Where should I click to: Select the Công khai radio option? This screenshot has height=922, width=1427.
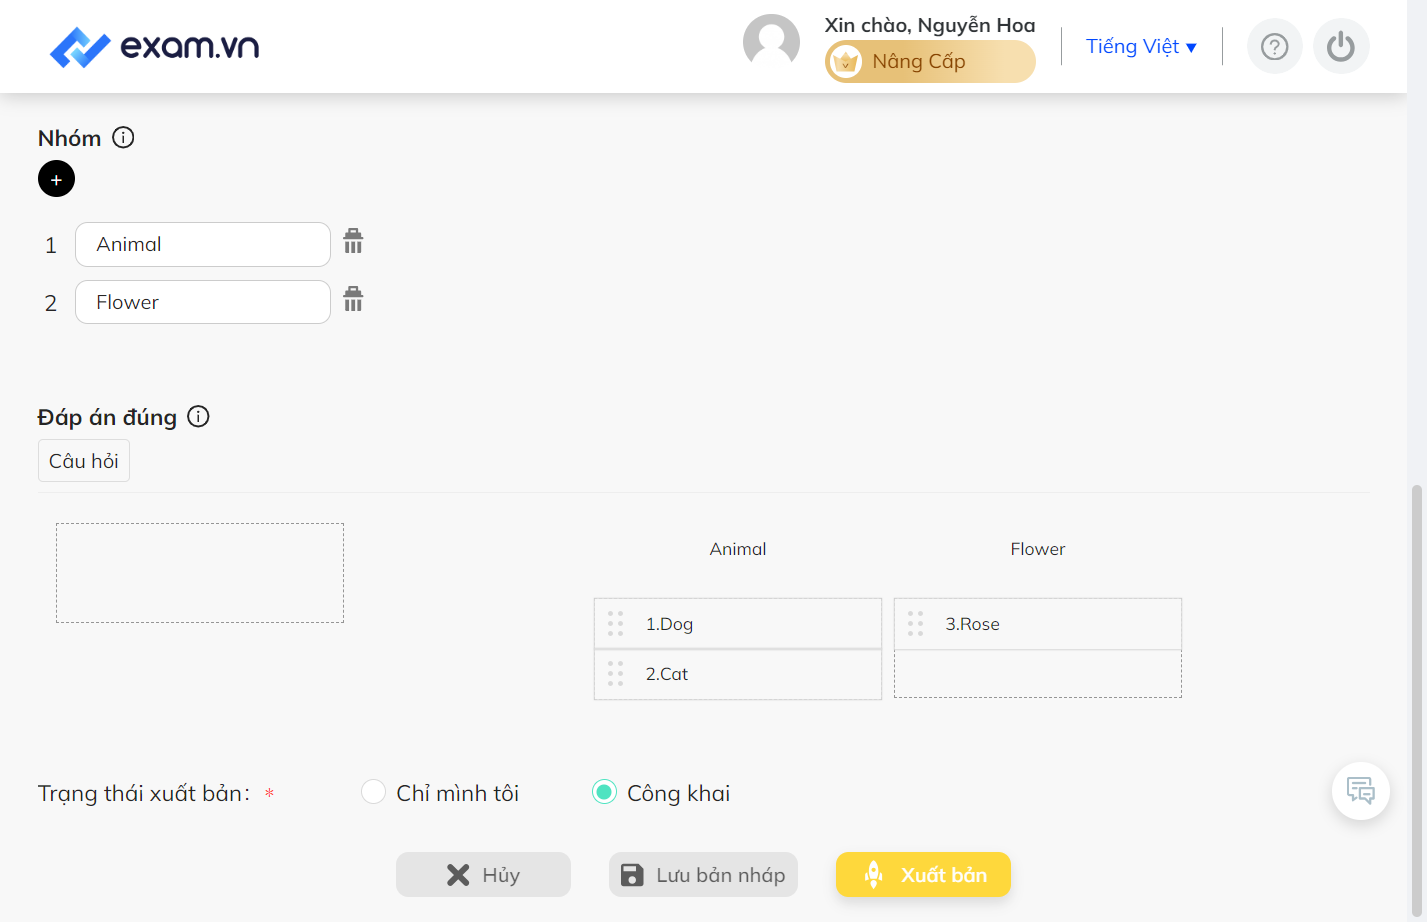click(x=604, y=792)
